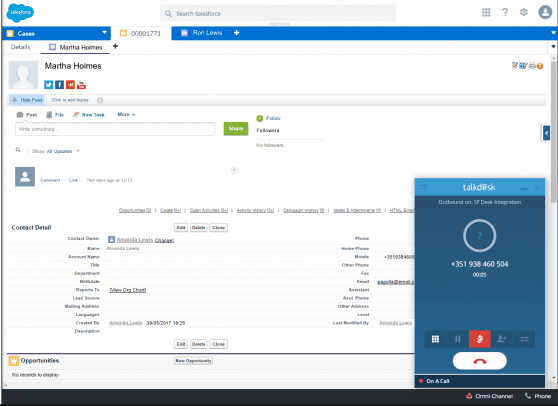Open the subtab bar overflow arrow
Image resolution: width=558 pixels, height=406 pixels.
pyautogui.click(x=553, y=47)
